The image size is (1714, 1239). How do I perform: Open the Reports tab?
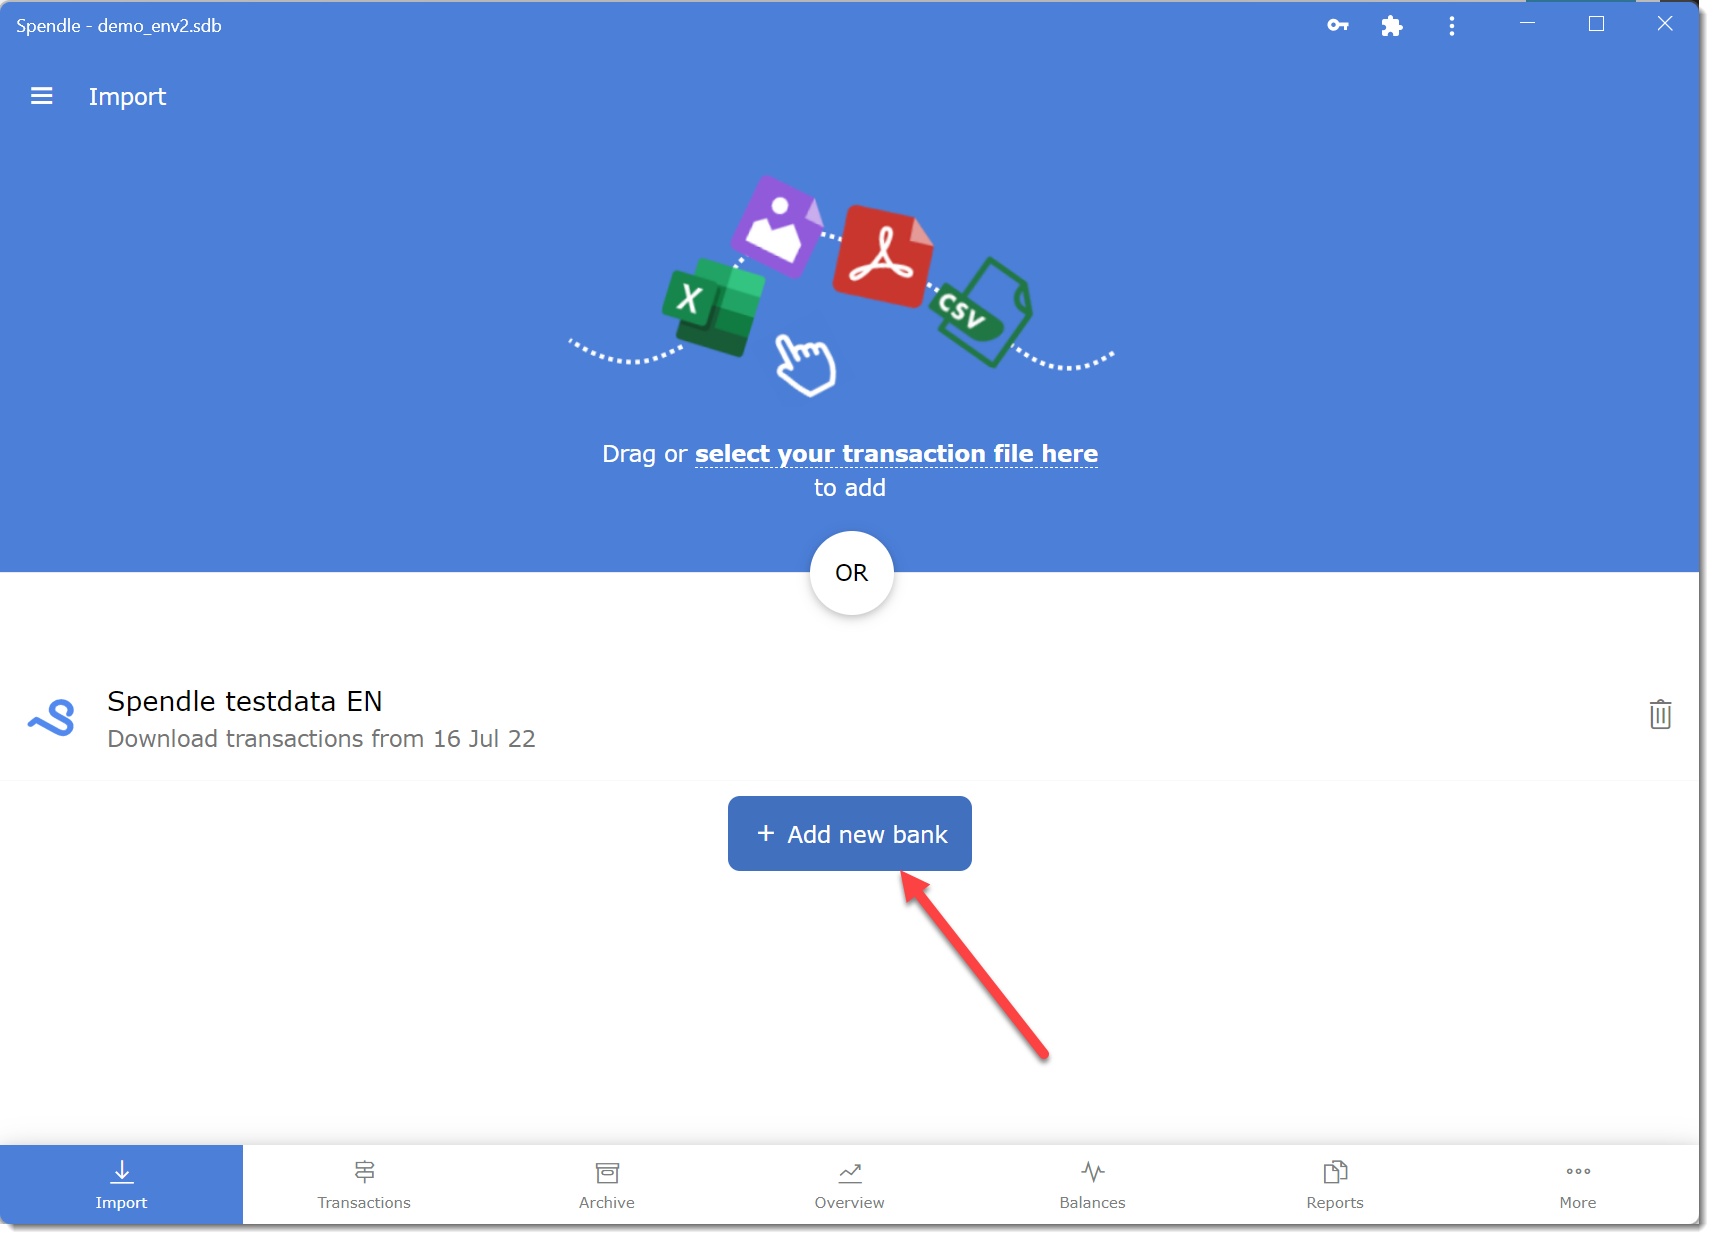1335,1185
